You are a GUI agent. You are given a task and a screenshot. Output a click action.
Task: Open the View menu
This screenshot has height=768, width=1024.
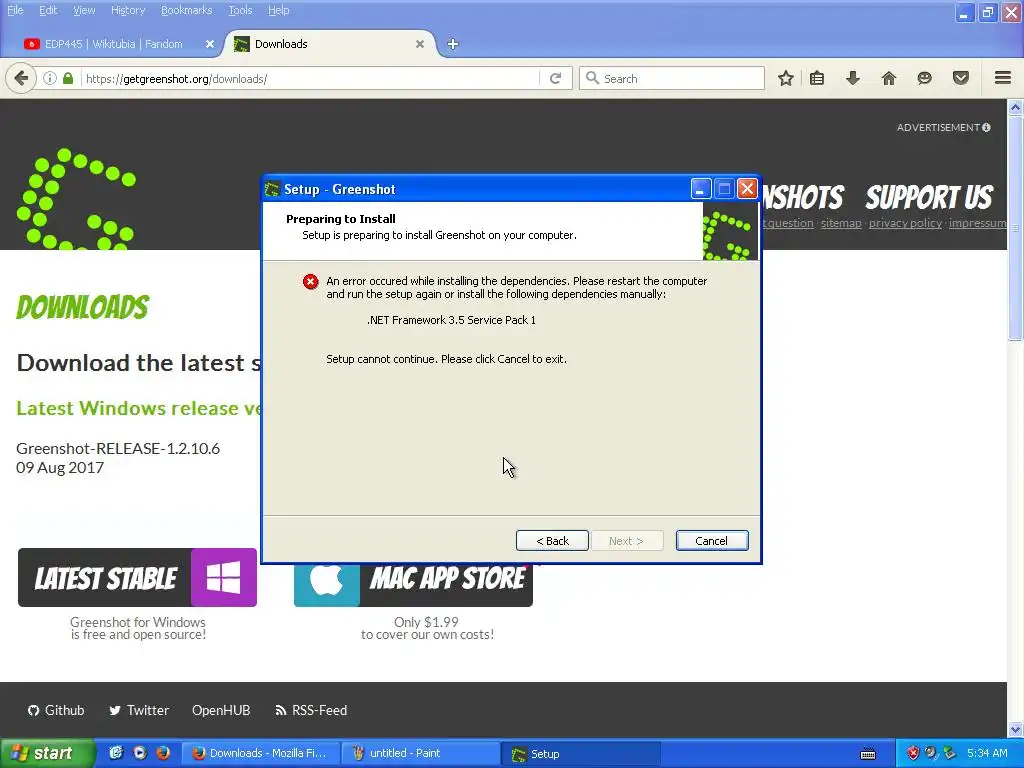[x=84, y=10]
